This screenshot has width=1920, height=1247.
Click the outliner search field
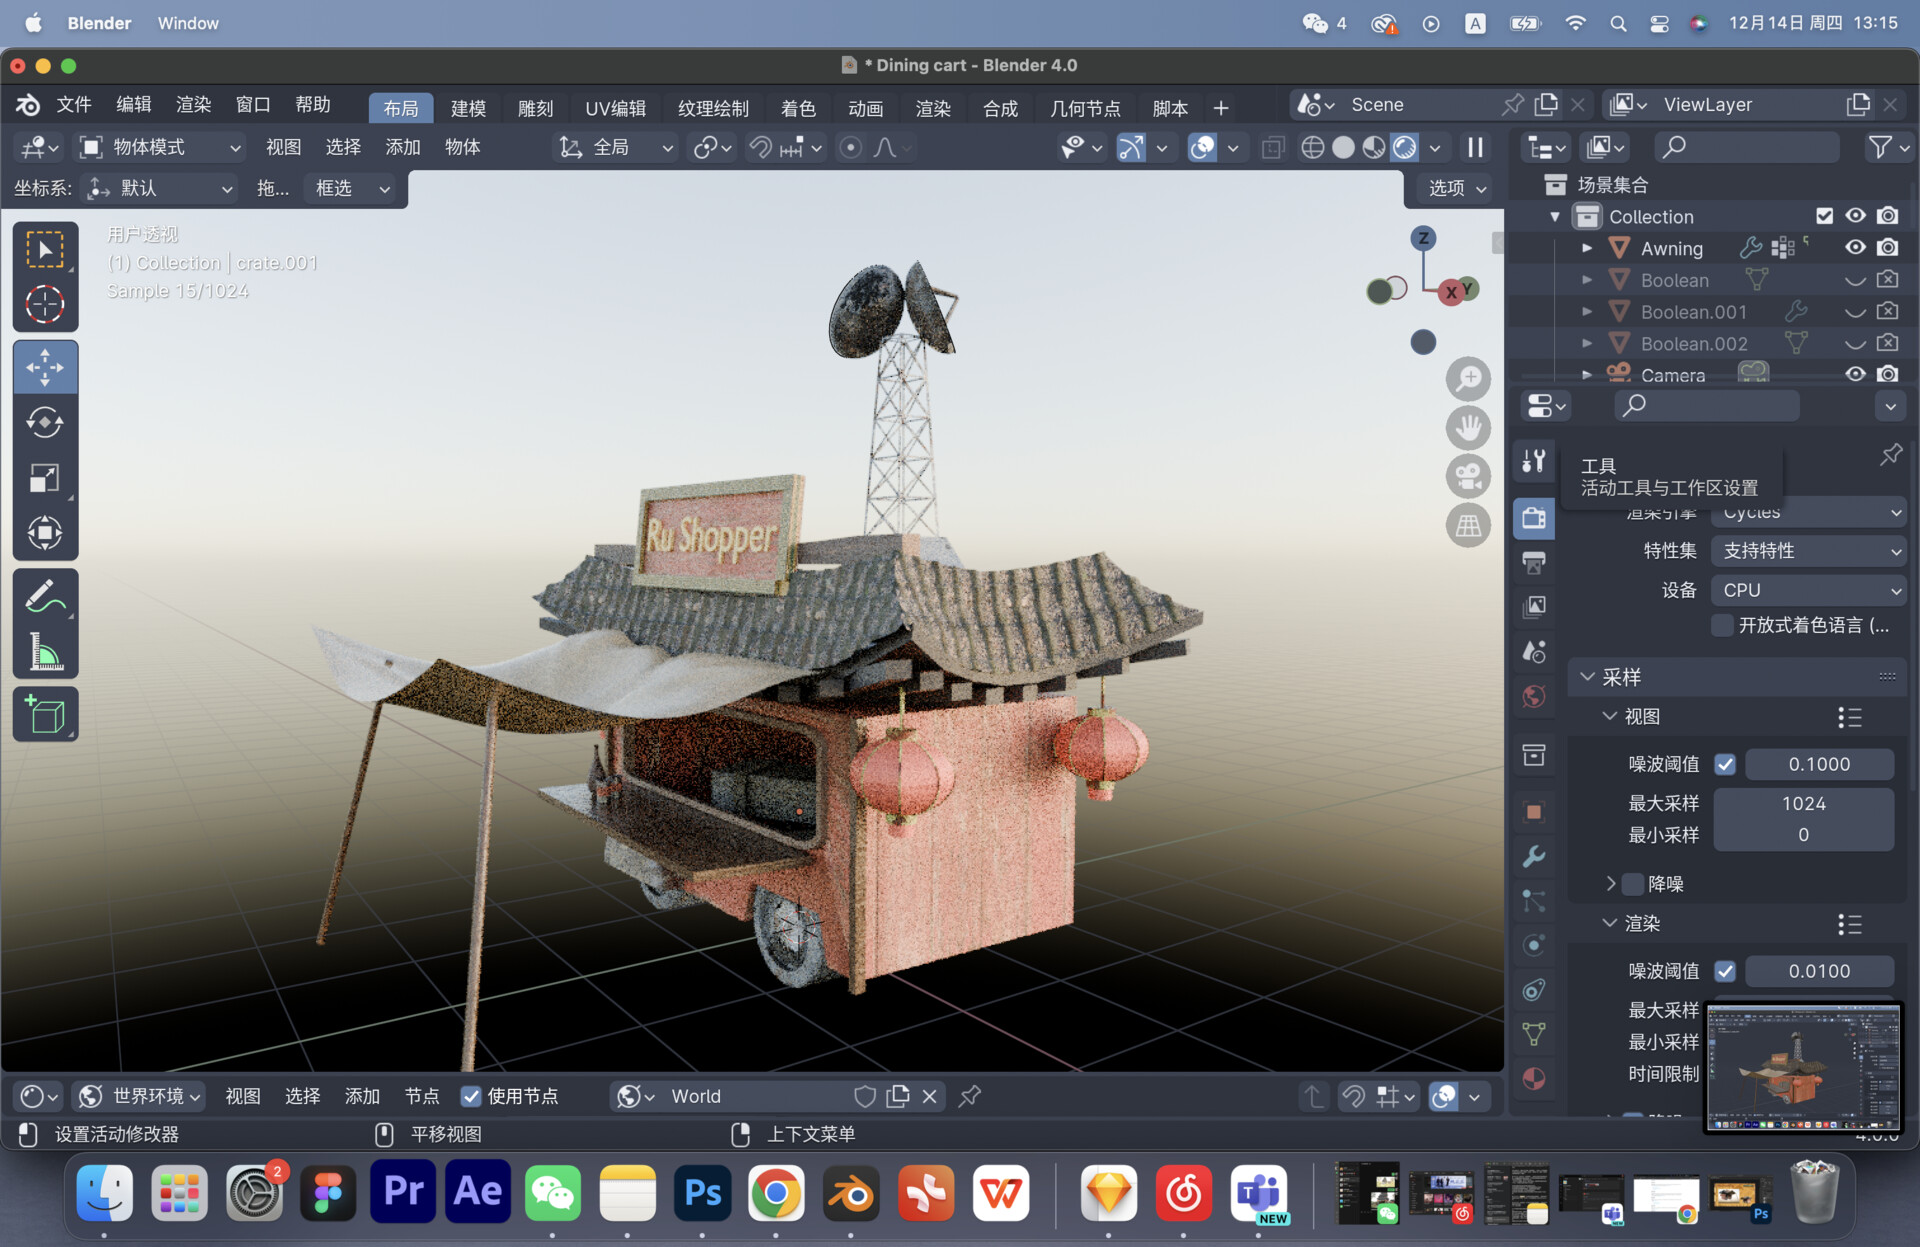1746,148
